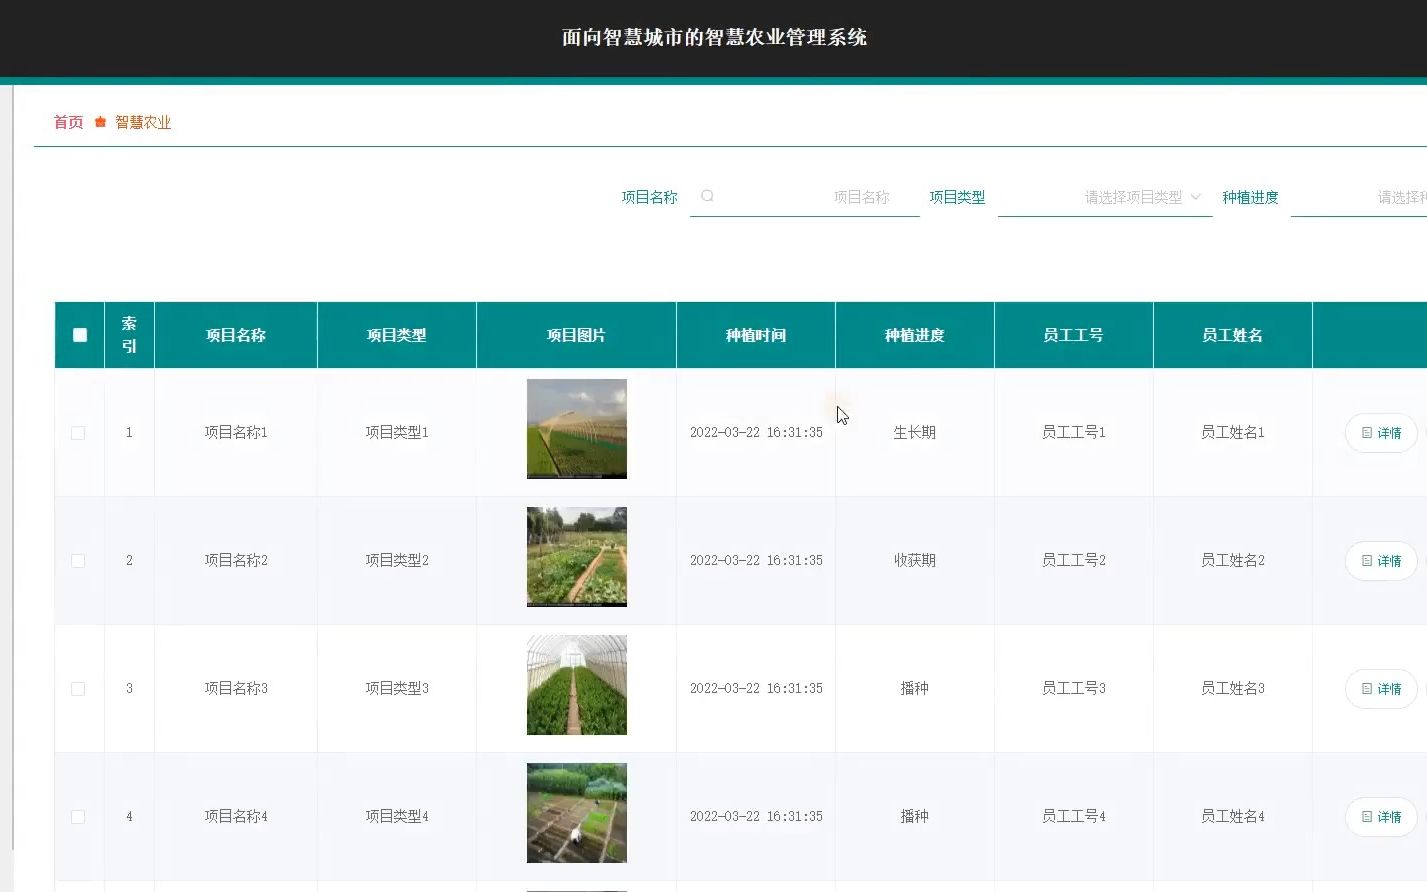The height and width of the screenshot is (892, 1427).
Task: Open 详情 for 项目名称1
Action: 1381,433
